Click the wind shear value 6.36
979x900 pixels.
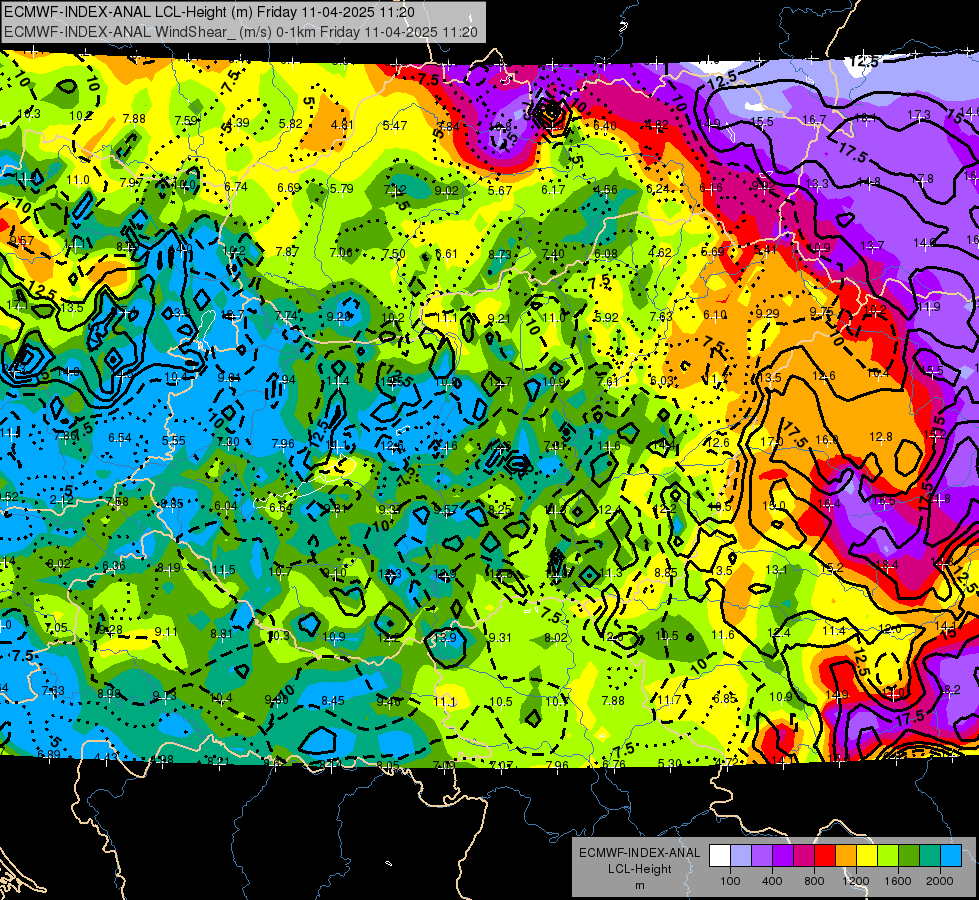click(114, 566)
